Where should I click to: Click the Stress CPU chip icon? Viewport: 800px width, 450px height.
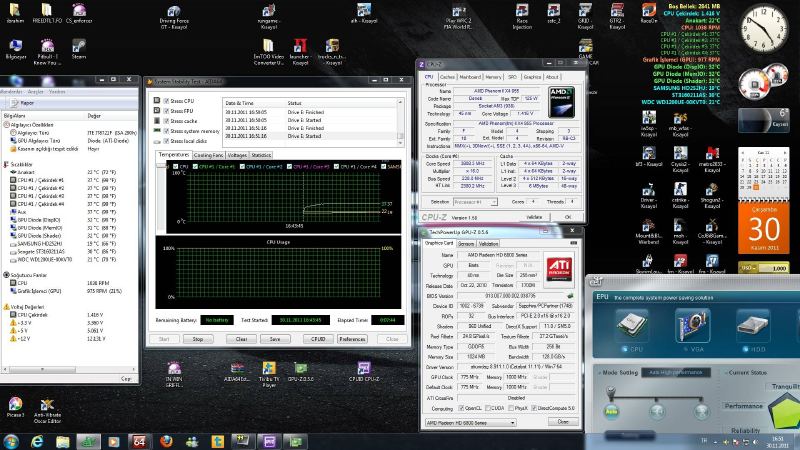[157, 101]
